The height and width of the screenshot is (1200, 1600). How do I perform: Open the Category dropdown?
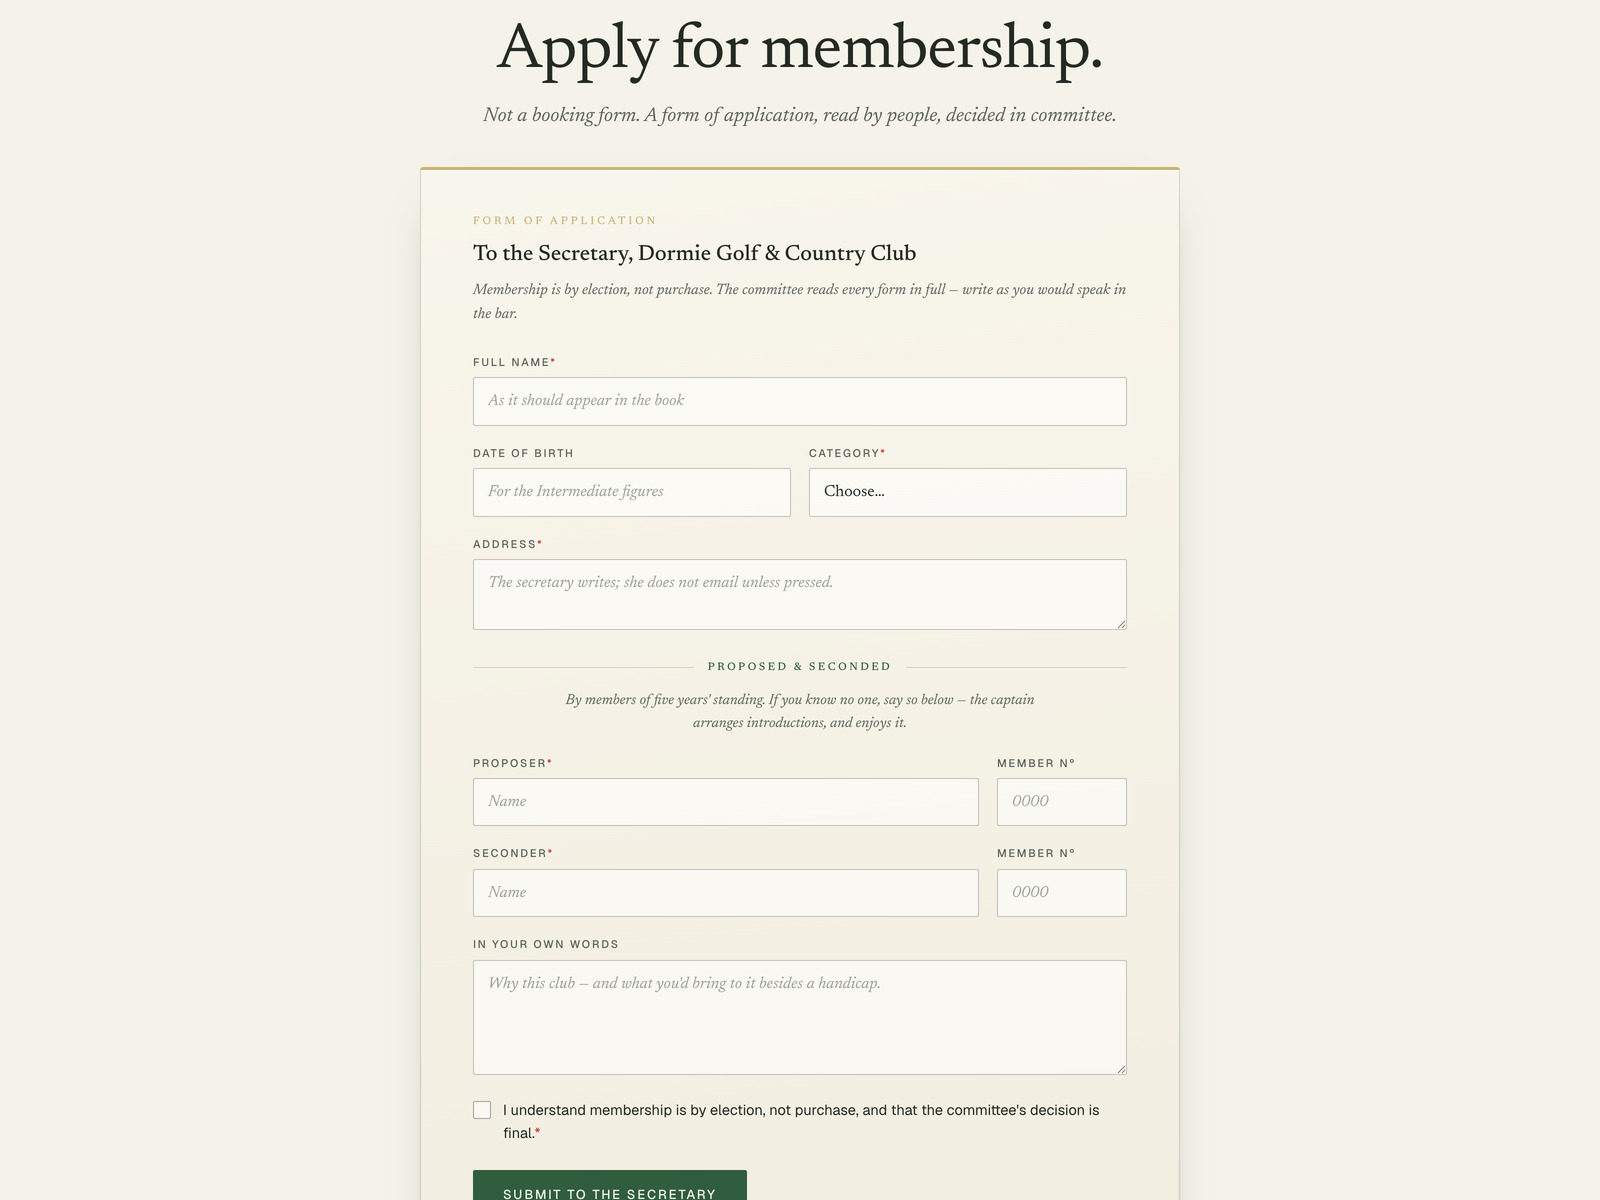(967, 492)
